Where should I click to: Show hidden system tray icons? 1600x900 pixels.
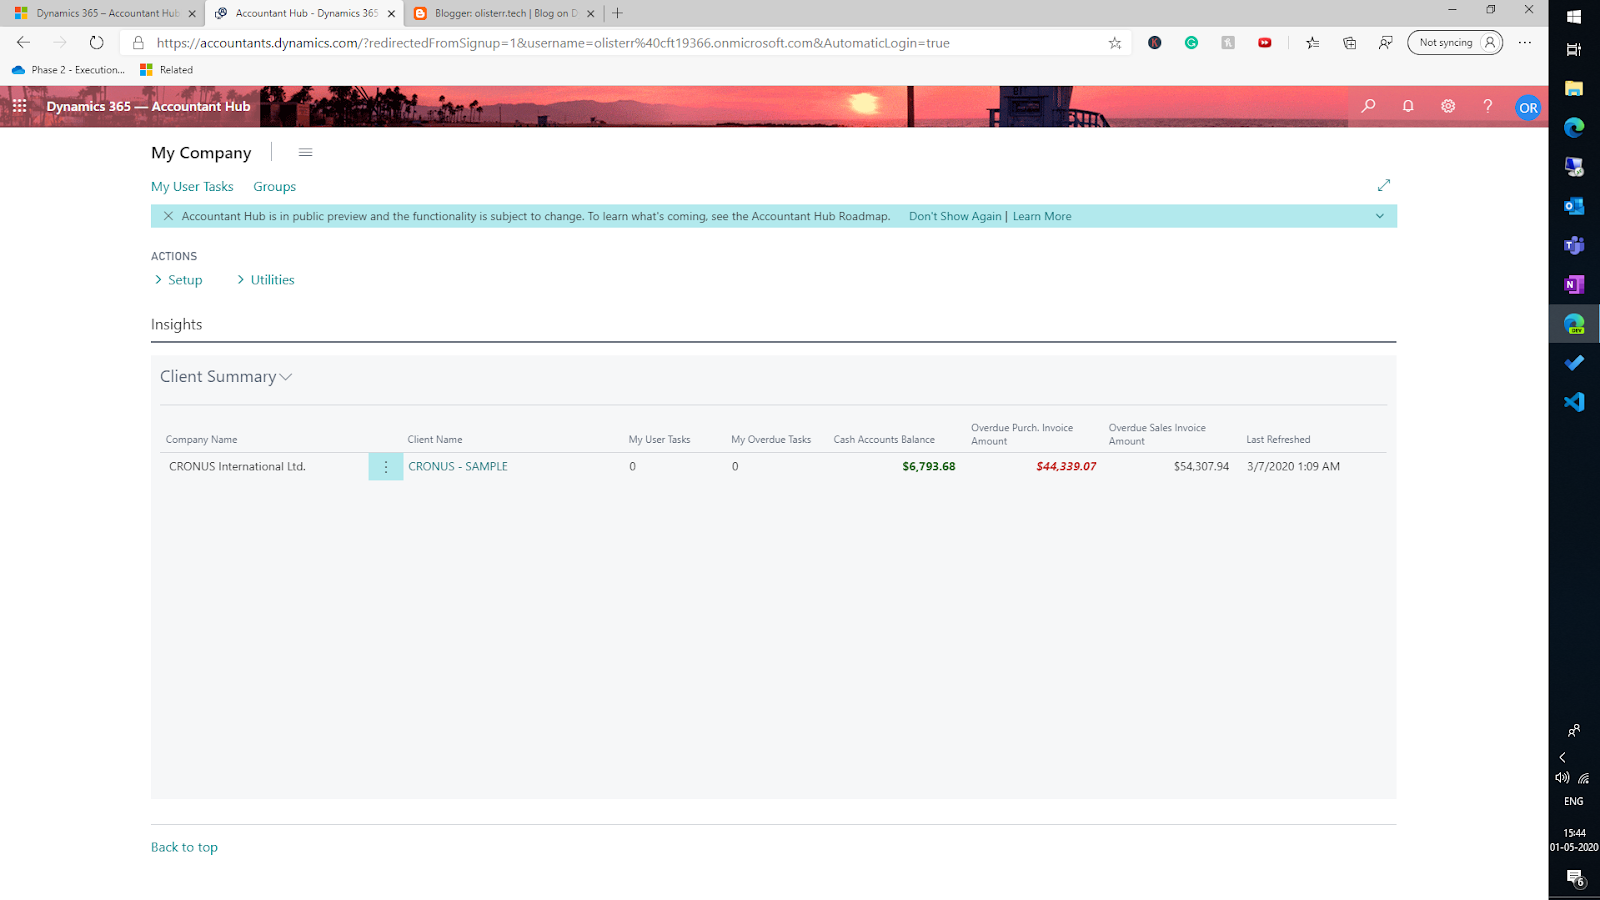point(1562,757)
